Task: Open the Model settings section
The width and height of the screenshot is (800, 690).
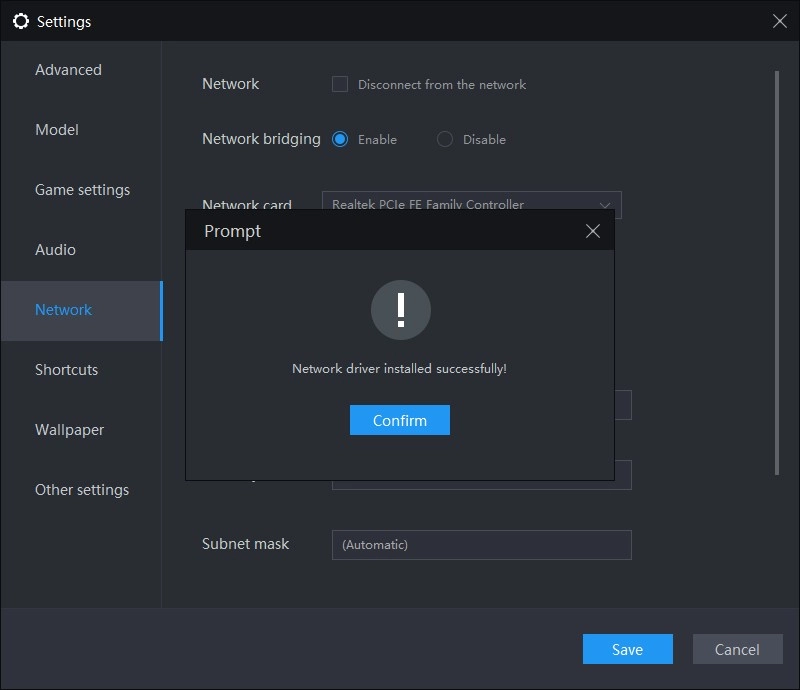Action: tap(57, 130)
